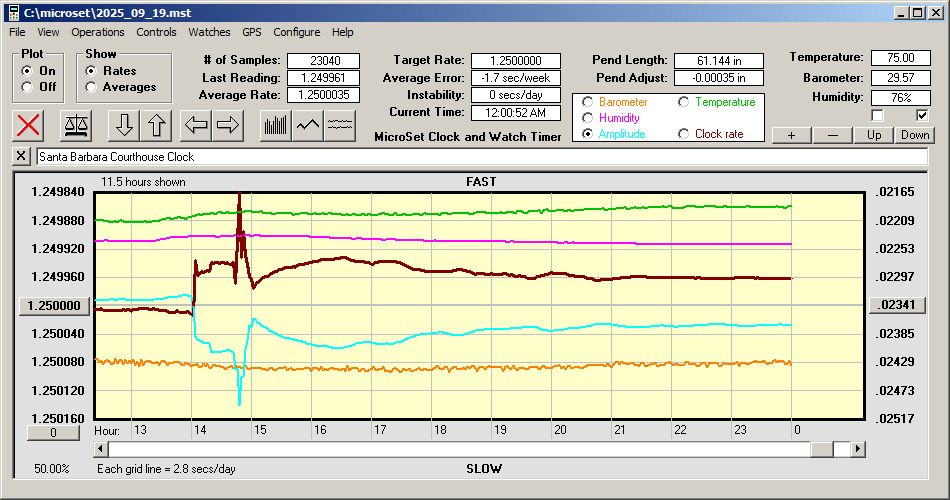Image resolution: width=950 pixels, height=500 pixels.
Task: Open the Configure menu
Action: (x=297, y=32)
